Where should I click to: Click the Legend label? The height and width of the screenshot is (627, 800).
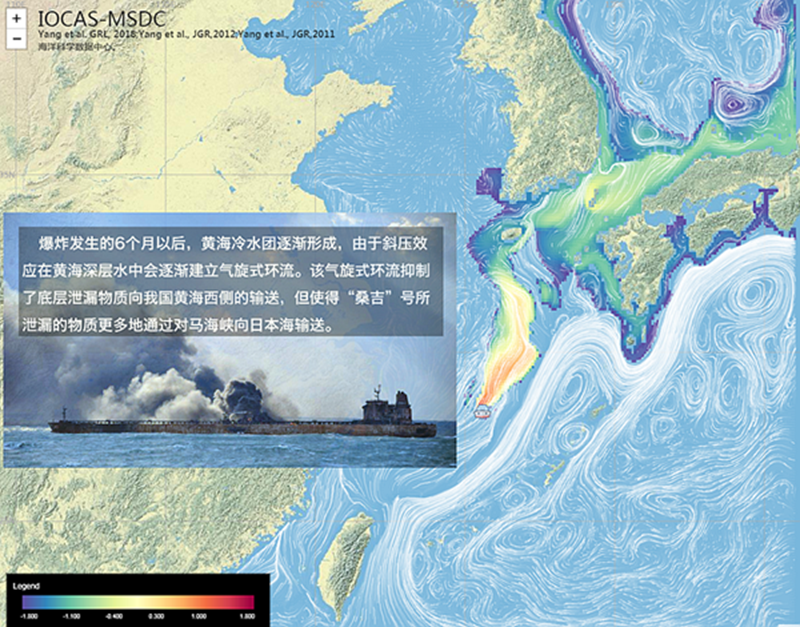coord(26,584)
